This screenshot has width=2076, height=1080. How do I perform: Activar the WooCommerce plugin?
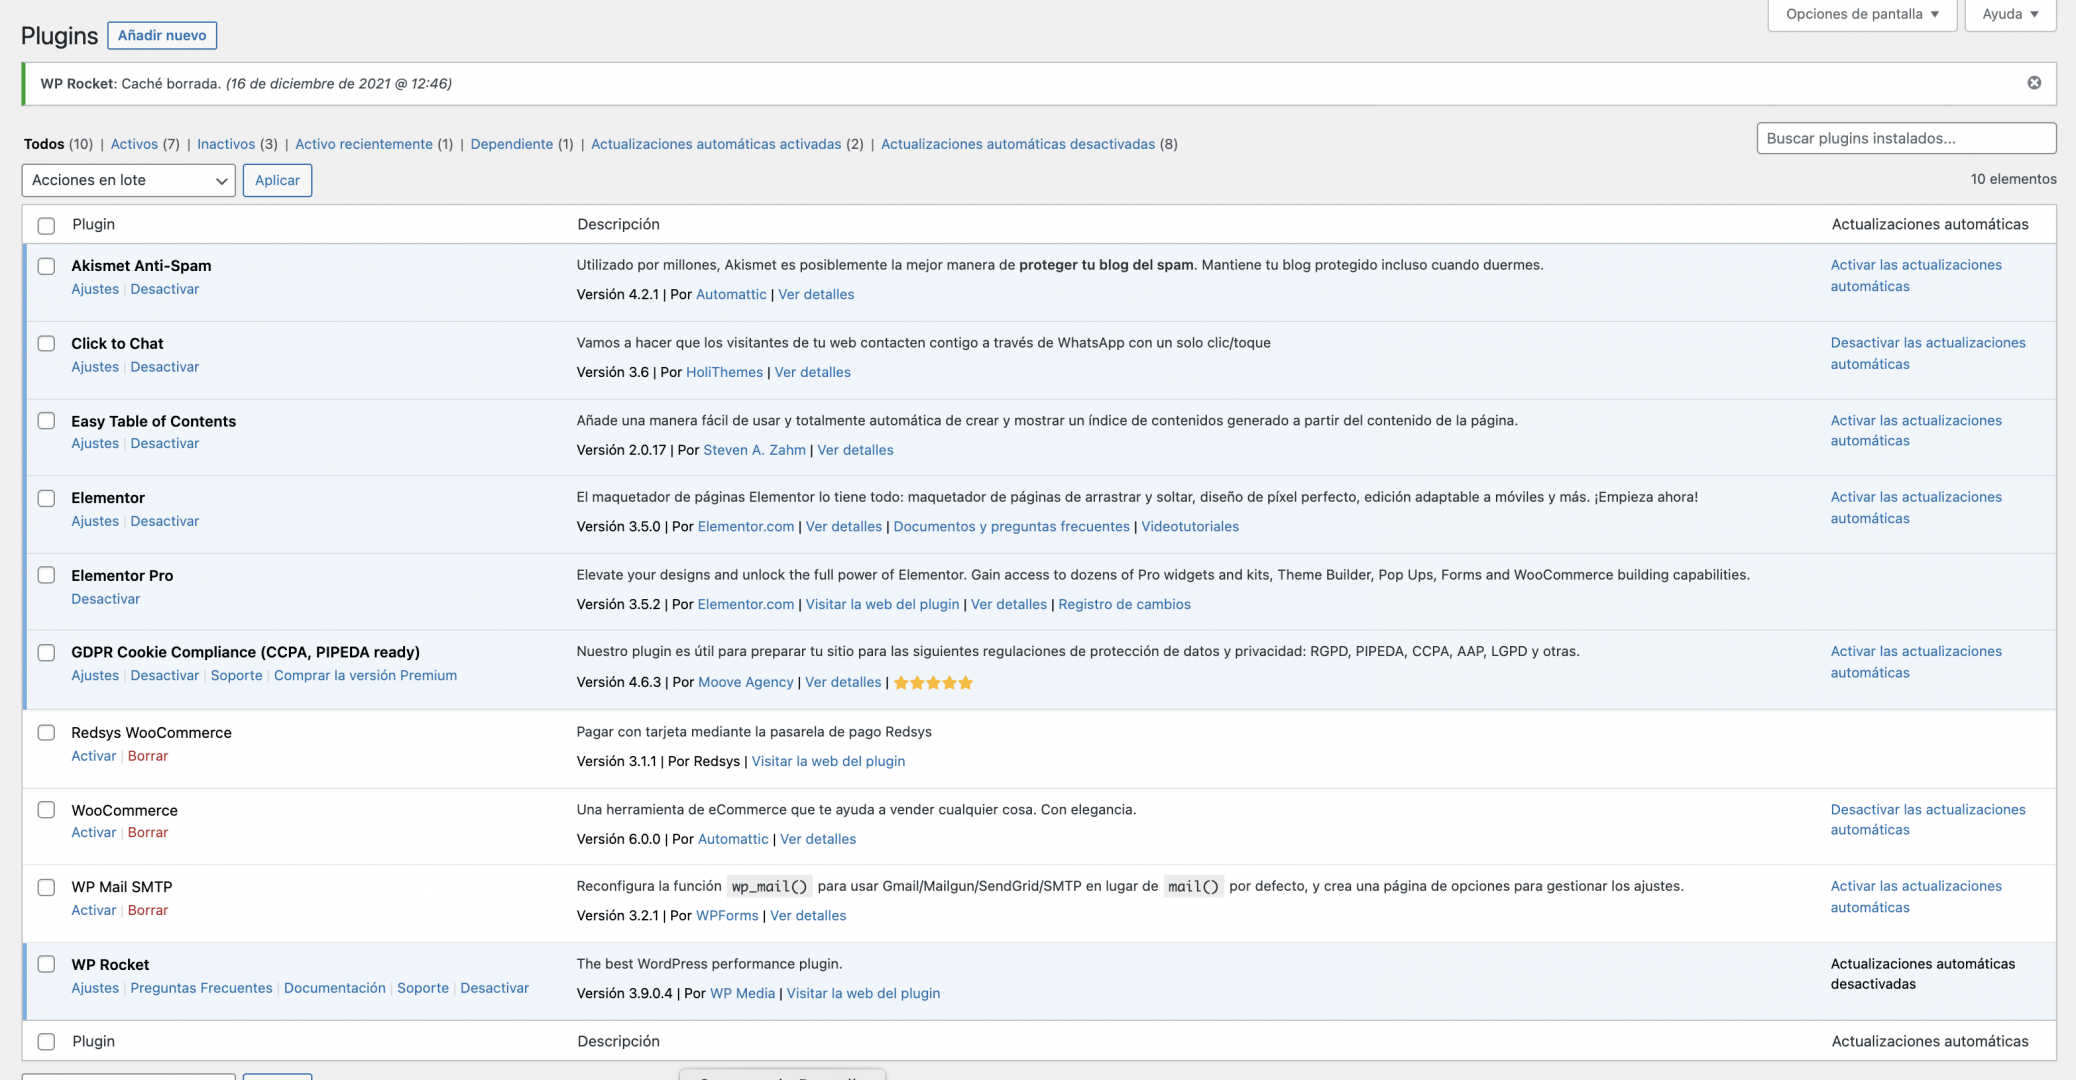(x=93, y=832)
